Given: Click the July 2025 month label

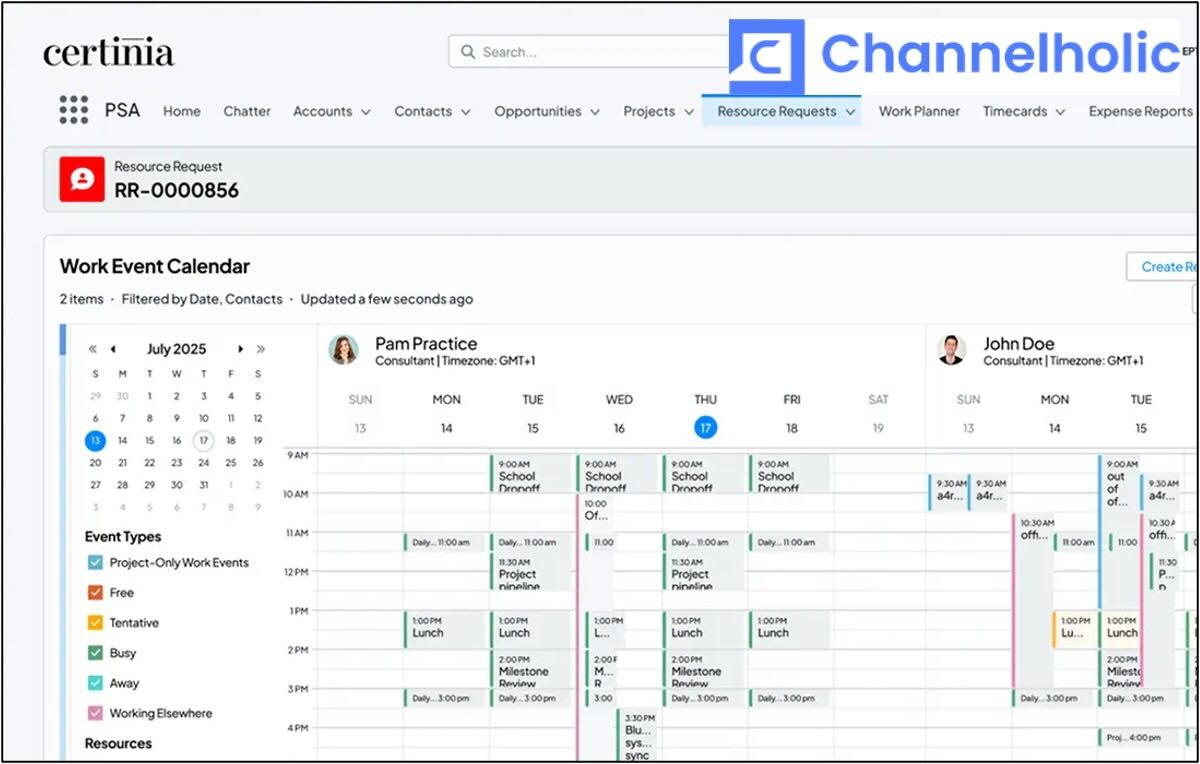Looking at the screenshot, I should point(176,349).
